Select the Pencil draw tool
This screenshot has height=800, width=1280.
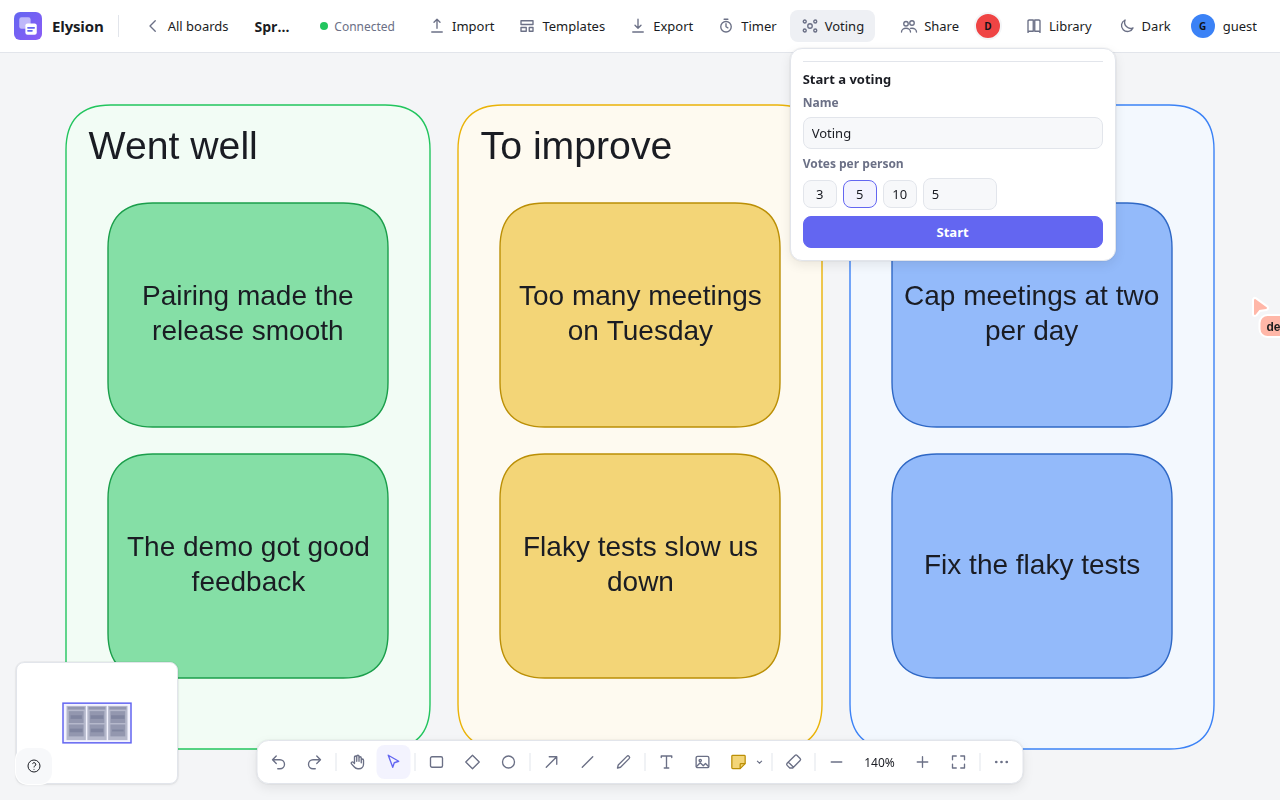(x=623, y=762)
